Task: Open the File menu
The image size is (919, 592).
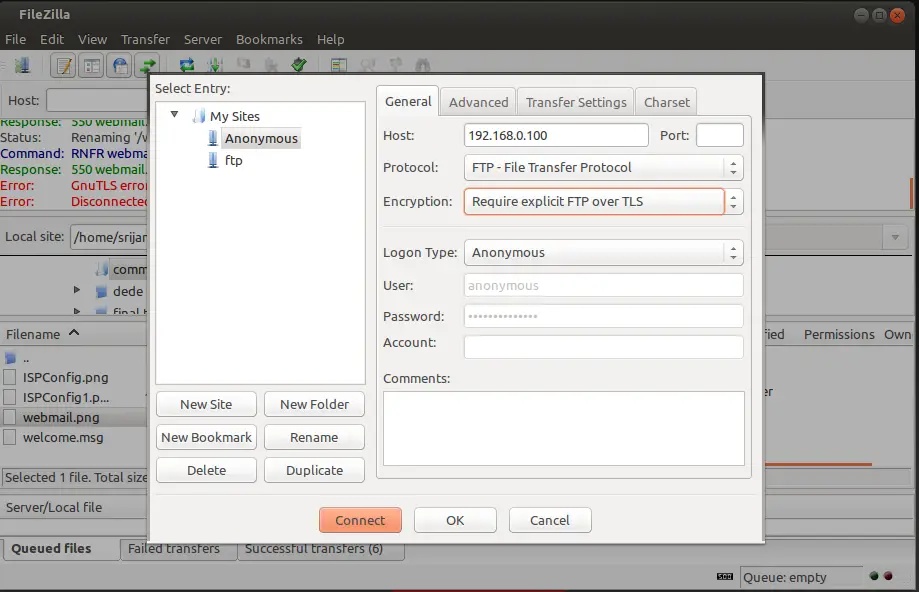Action: (15, 39)
